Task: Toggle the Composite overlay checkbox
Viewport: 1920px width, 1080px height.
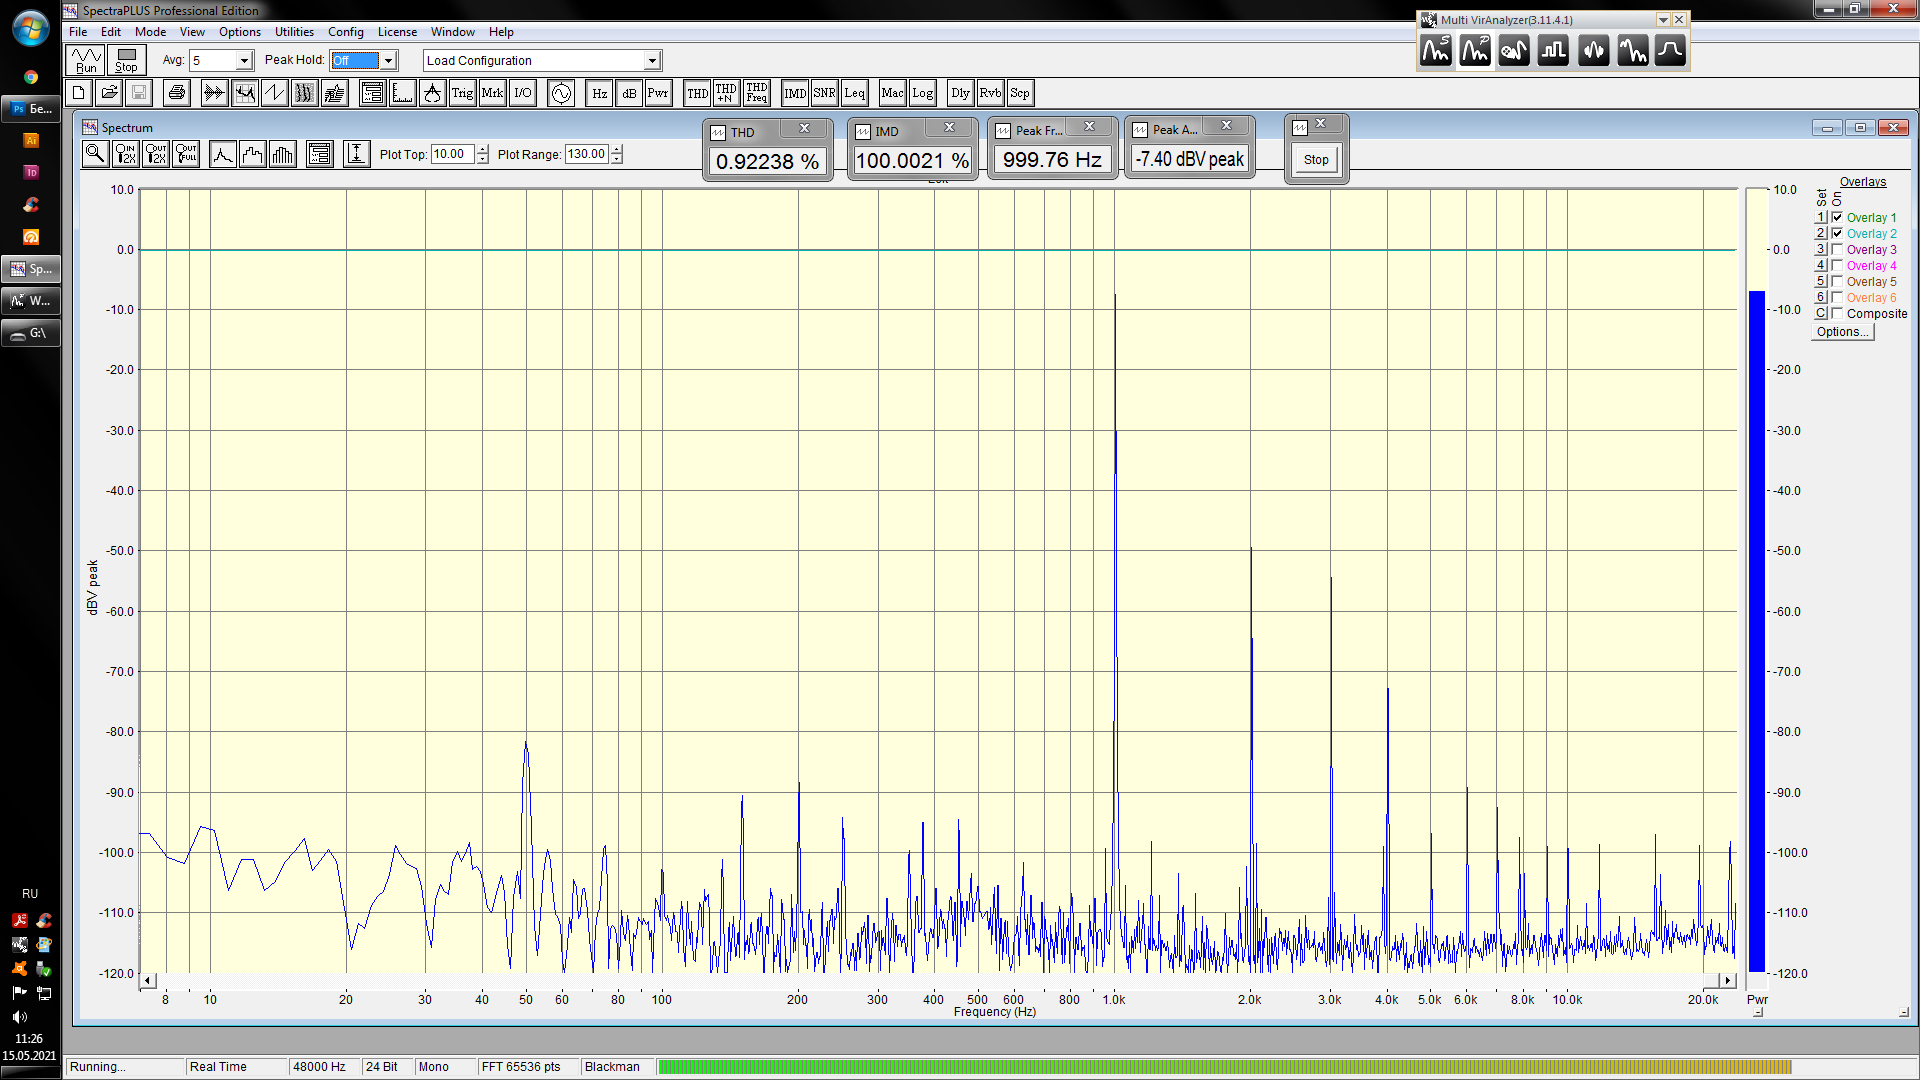Action: (1837, 313)
